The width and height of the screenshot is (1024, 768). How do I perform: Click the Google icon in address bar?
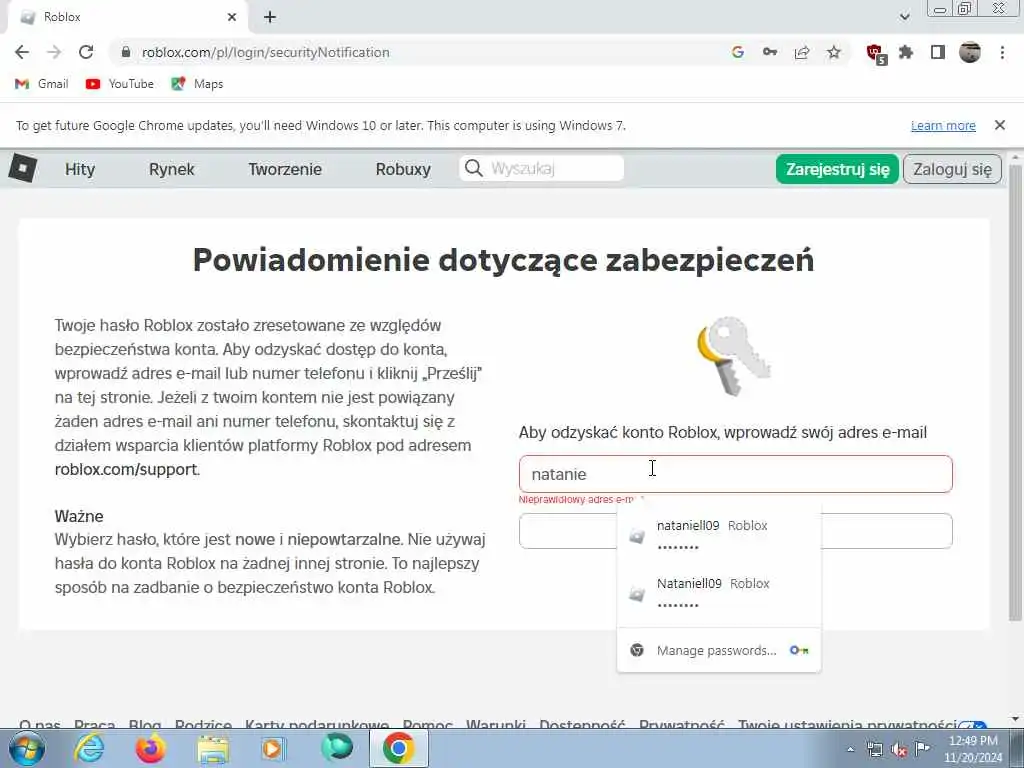(x=738, y=52)
